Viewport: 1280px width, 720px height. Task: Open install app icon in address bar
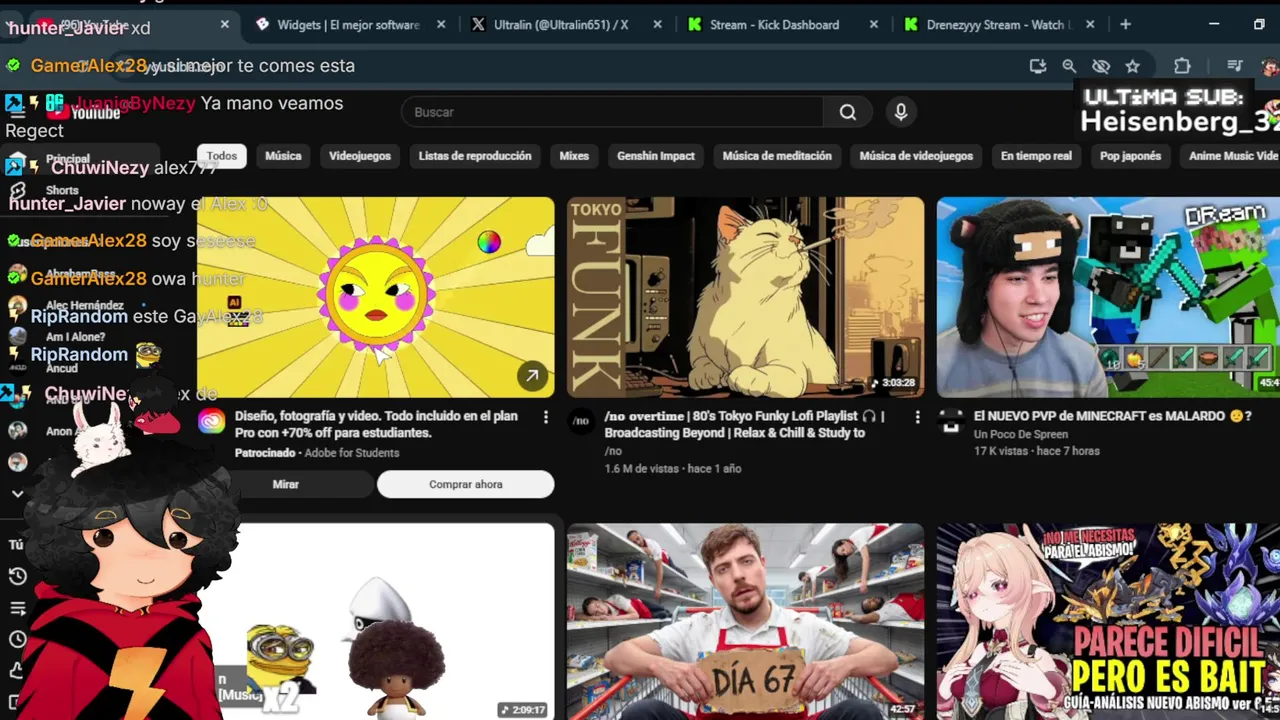coord(1038,66)
